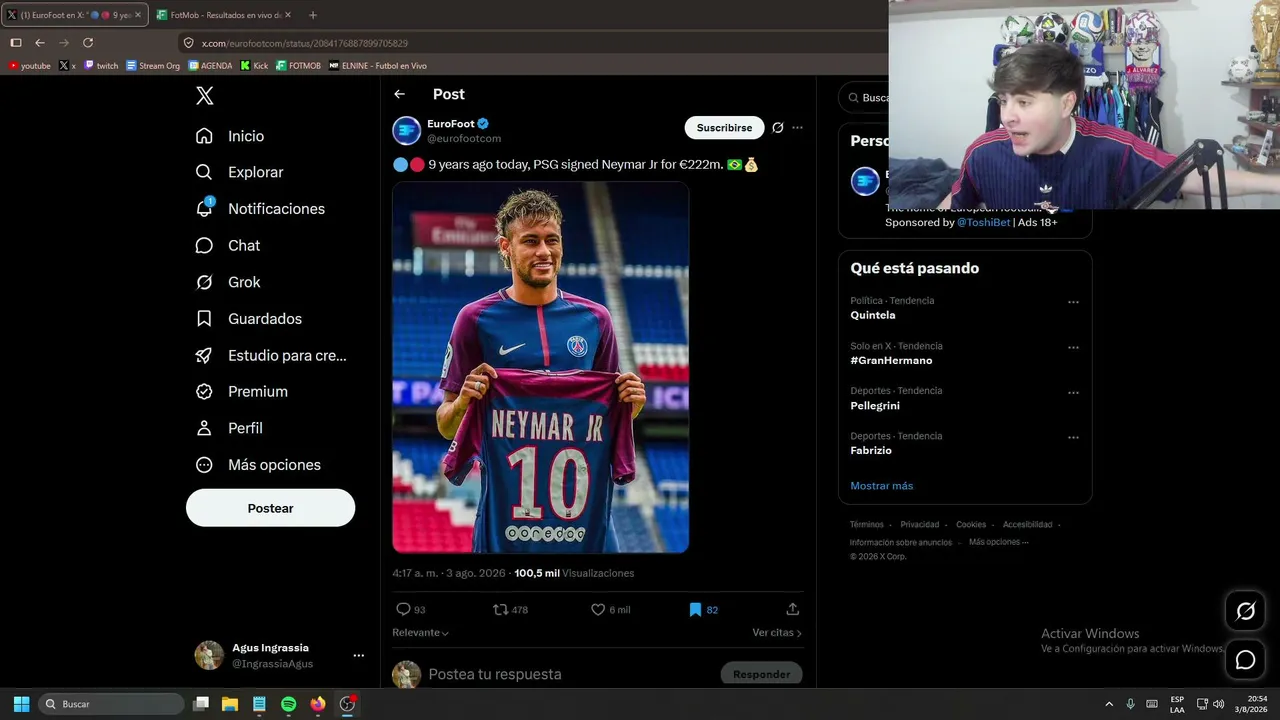Click the X logo in the sidebar
Viewport: 1280px width, 720px height.
pyautogui.click(x=205, y=96)
